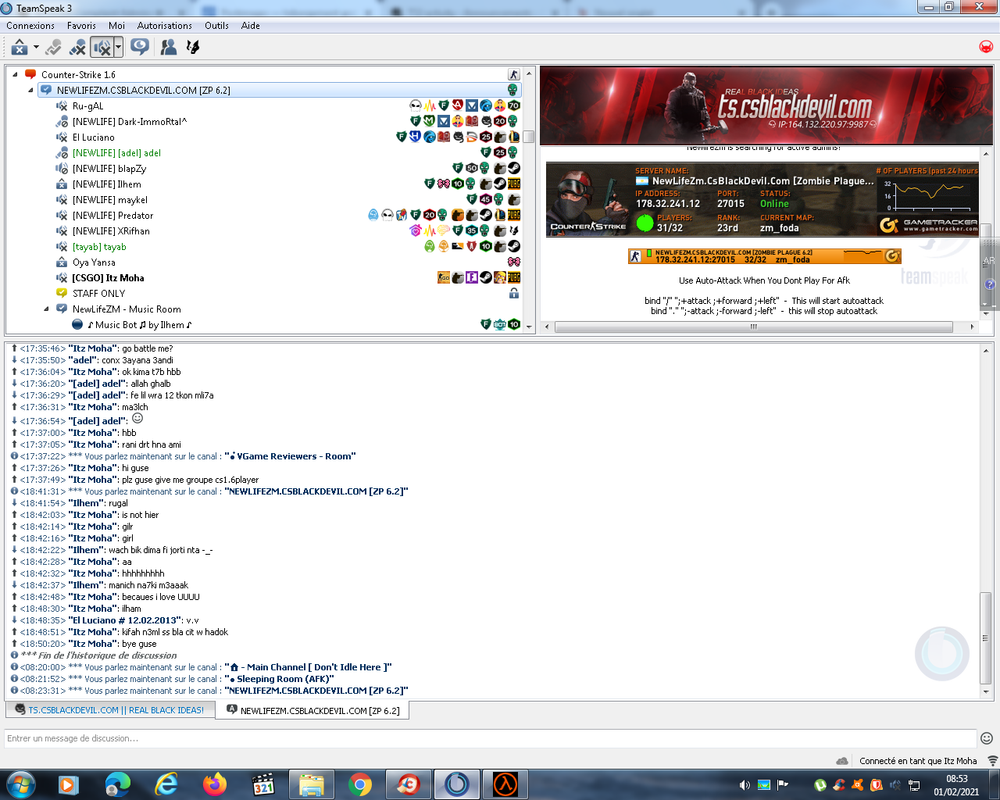The height and width of the screenshot is (800, 1000).
Task: Open the Autorisations menu
Action: pos(164,26)
